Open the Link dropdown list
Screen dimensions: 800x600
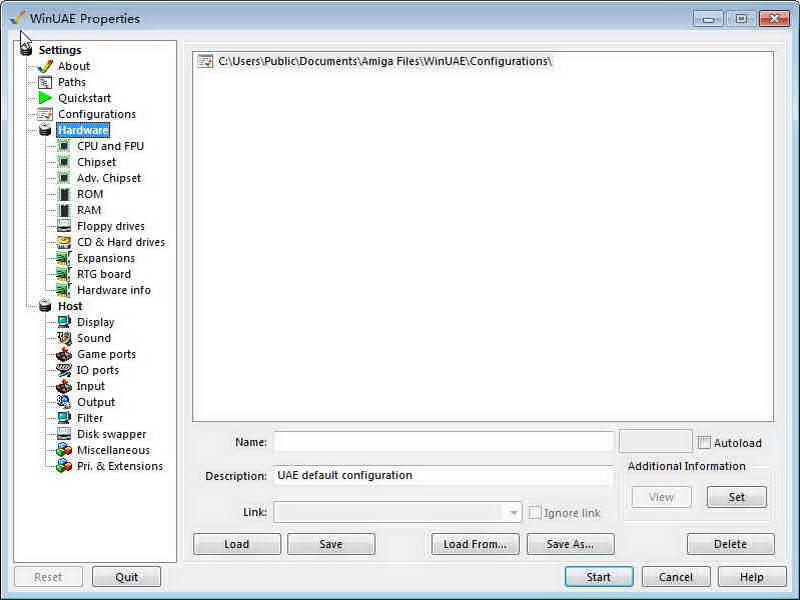(x=513, y=512)
